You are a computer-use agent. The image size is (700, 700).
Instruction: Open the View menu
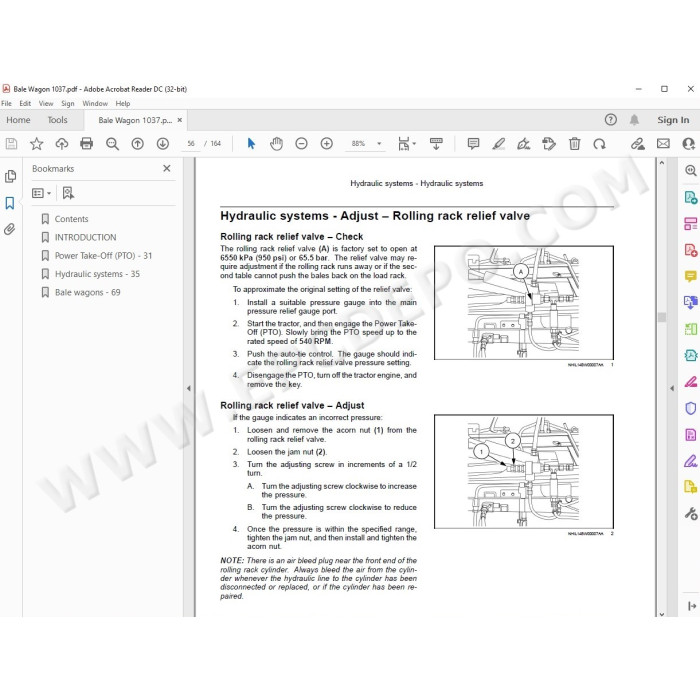click(x=46, y=104)
